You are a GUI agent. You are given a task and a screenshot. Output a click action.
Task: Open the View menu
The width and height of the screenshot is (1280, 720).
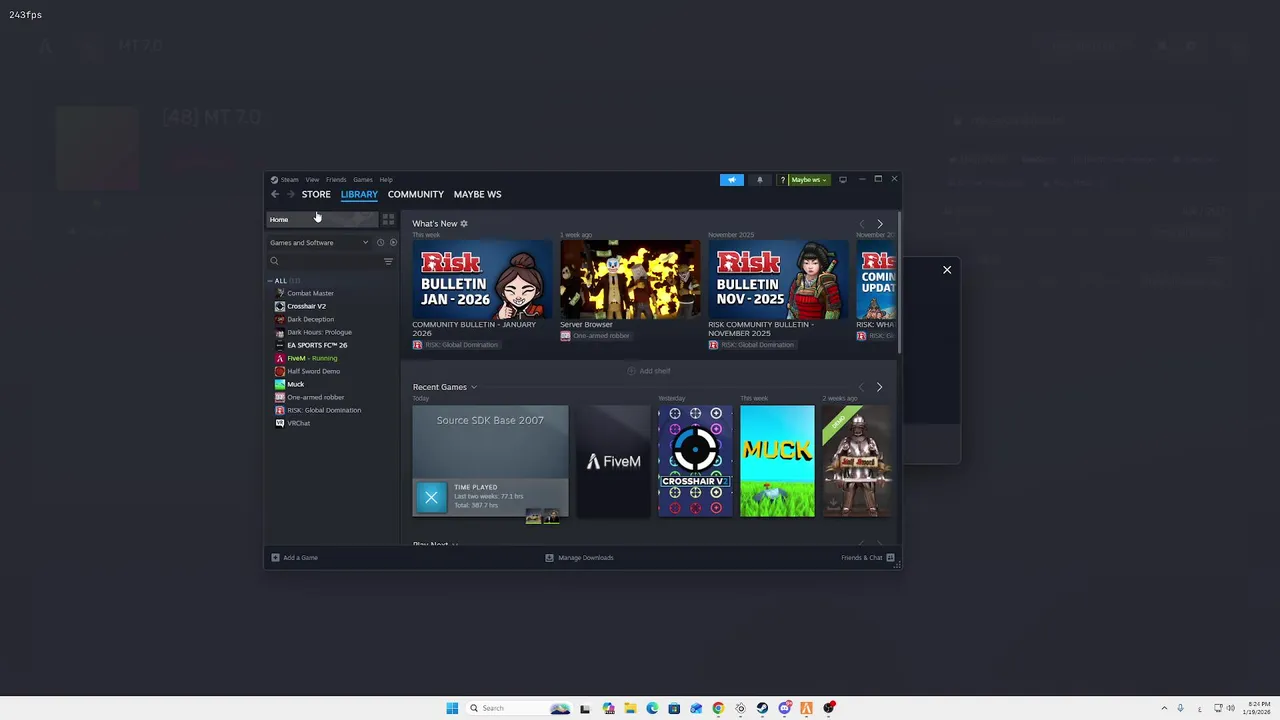coord(312,180)
